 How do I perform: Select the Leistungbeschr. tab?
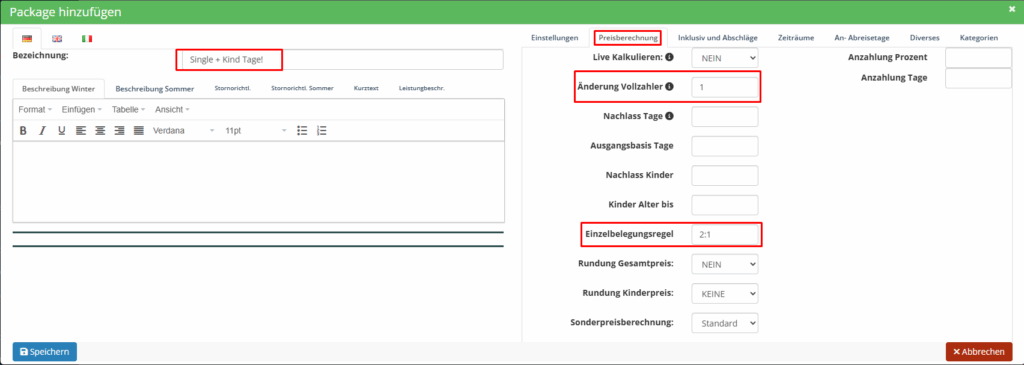pyautogui.click(x=421, y=88)
